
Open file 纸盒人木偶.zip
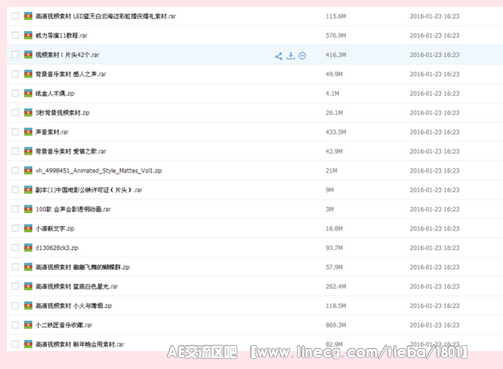click(55, 94)
